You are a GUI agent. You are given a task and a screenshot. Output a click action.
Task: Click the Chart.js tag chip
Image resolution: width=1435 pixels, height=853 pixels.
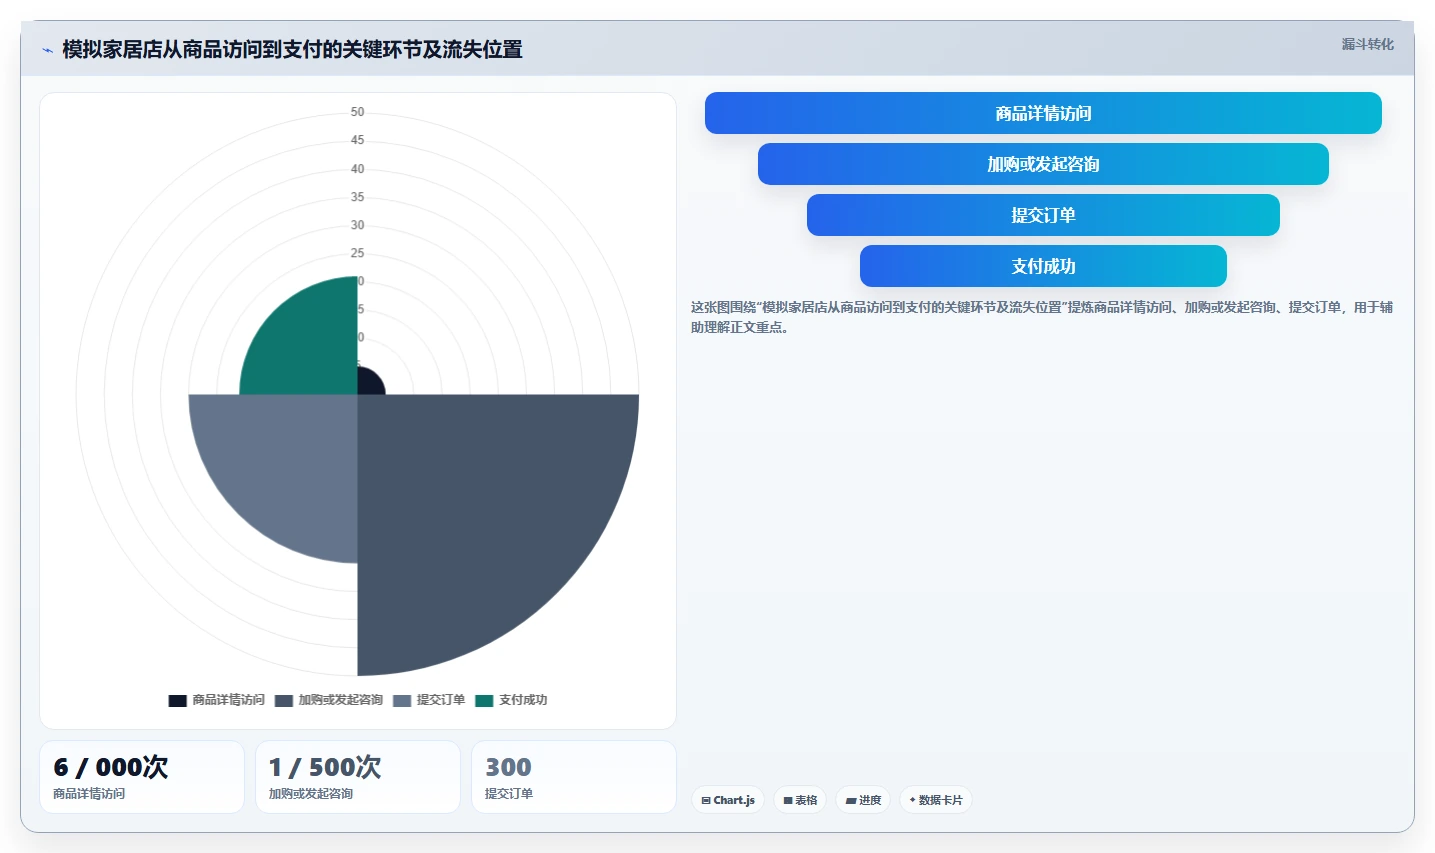(x=728, y=800)
